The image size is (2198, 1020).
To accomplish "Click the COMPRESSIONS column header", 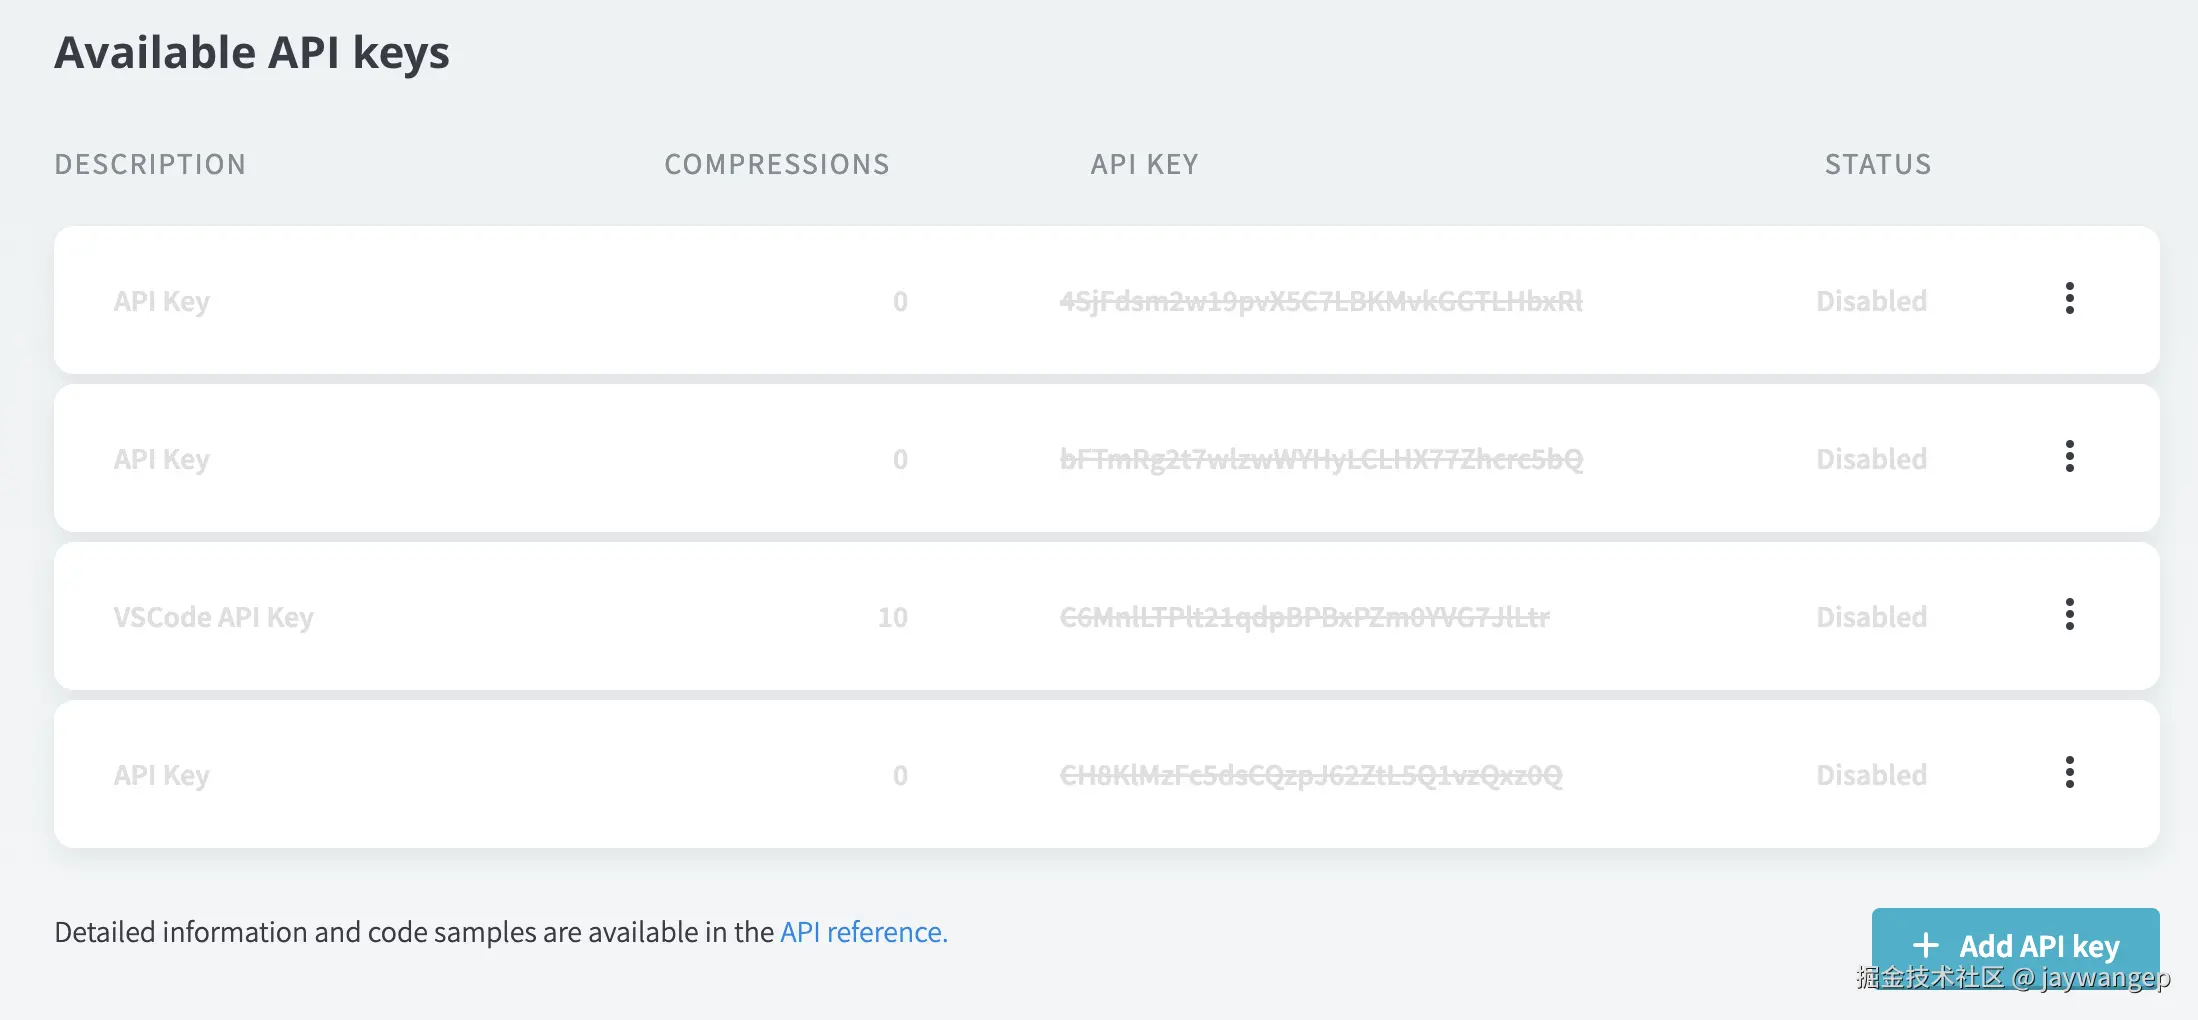I will 777,164.
